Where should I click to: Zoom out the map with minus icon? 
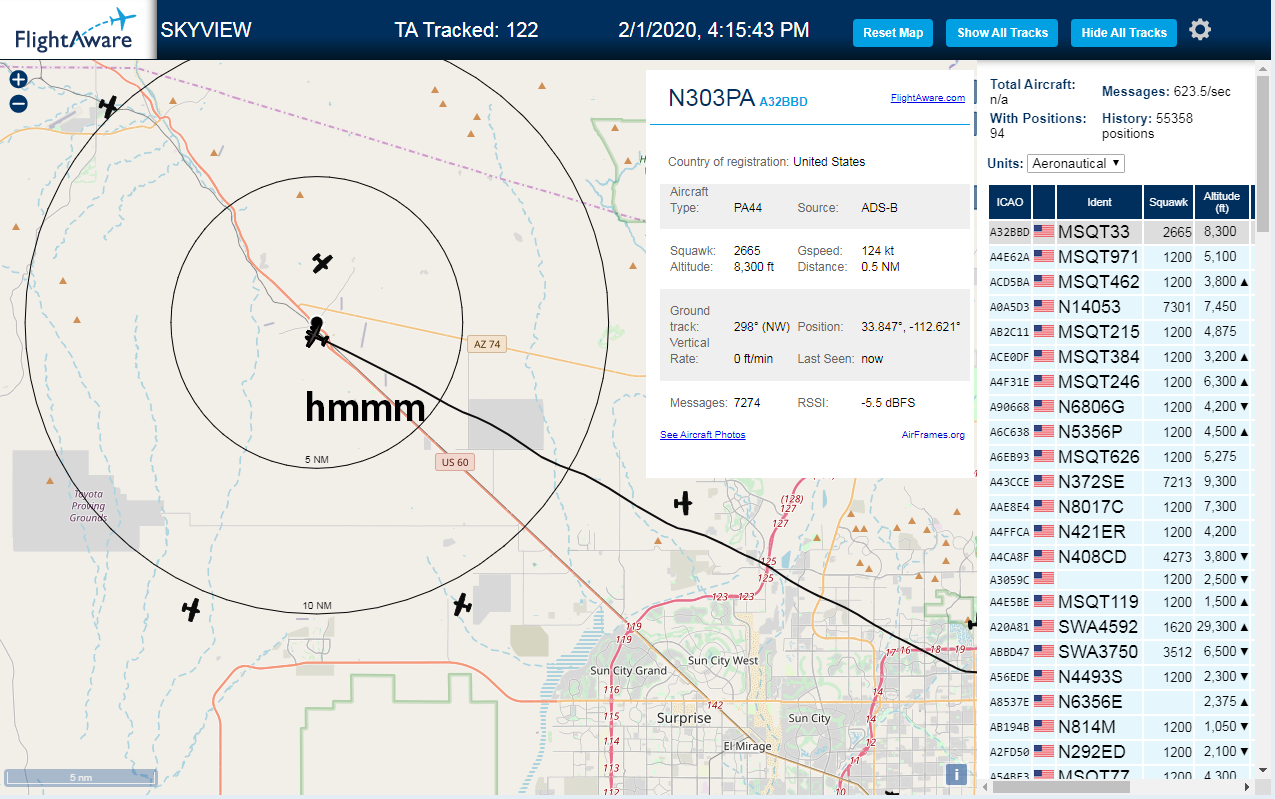click(x=18, y=104)
